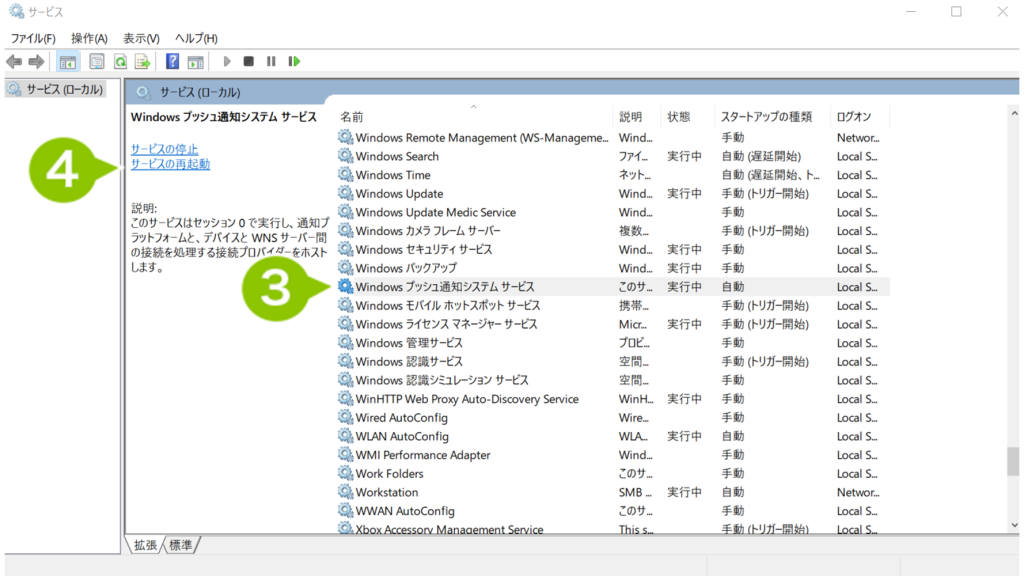This screenshot has height=576, width=1024.
Task: Switch to the 標準 tab
Action: pyautogui.click(x=180, y=545)
